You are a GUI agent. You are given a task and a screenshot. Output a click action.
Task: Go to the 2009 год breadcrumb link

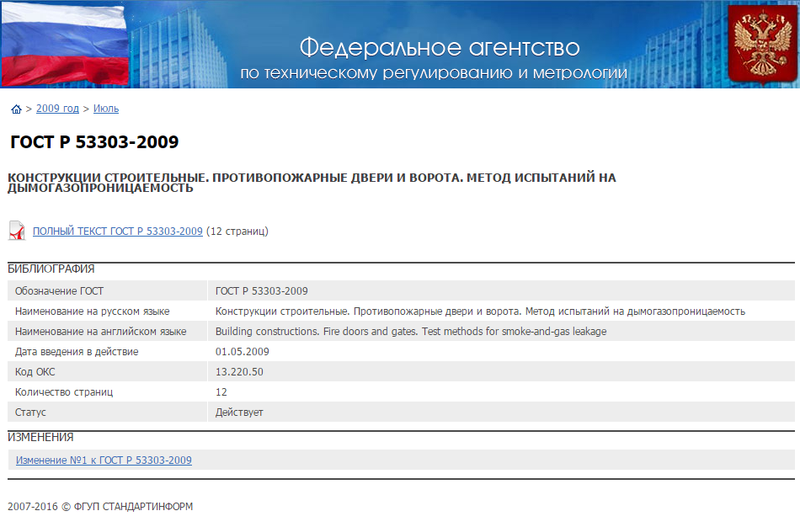pos(58,109)
